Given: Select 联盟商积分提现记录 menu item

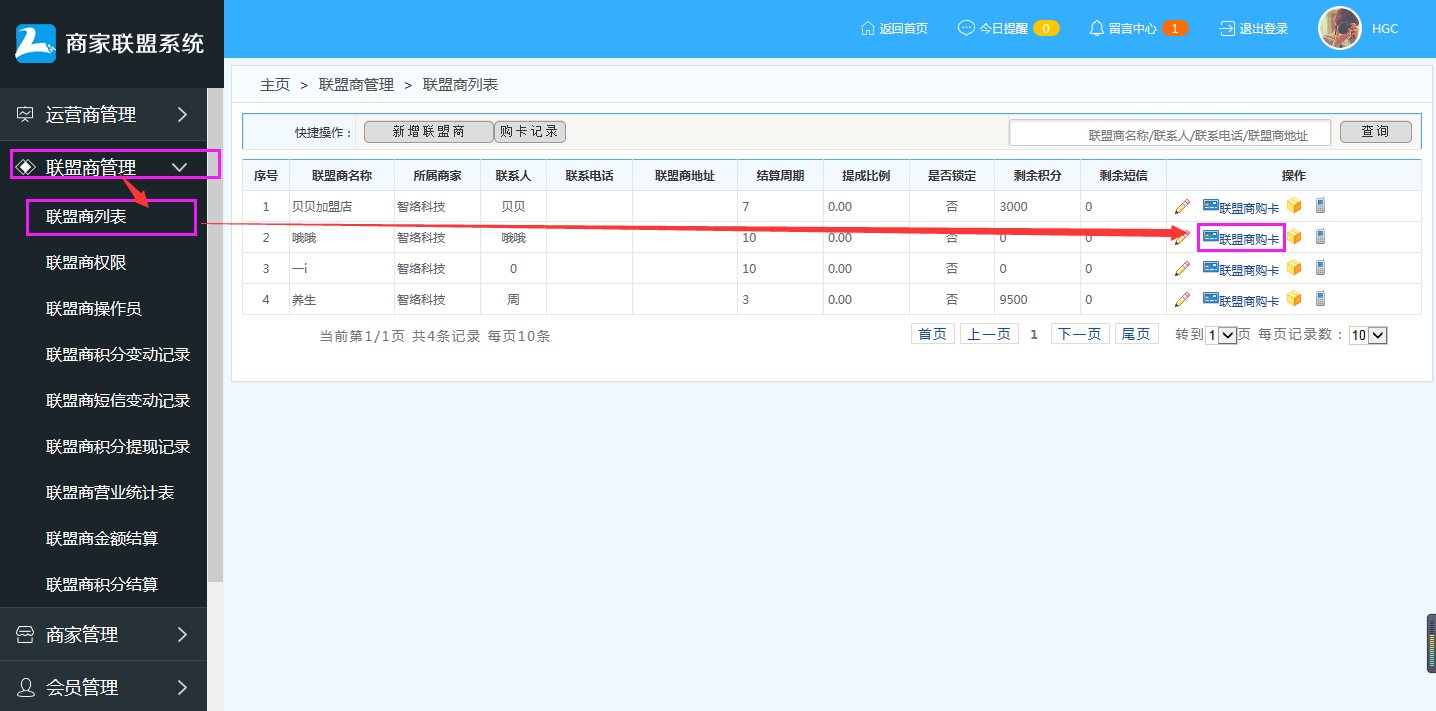Looking at the screenshot, I should (118, 447).
